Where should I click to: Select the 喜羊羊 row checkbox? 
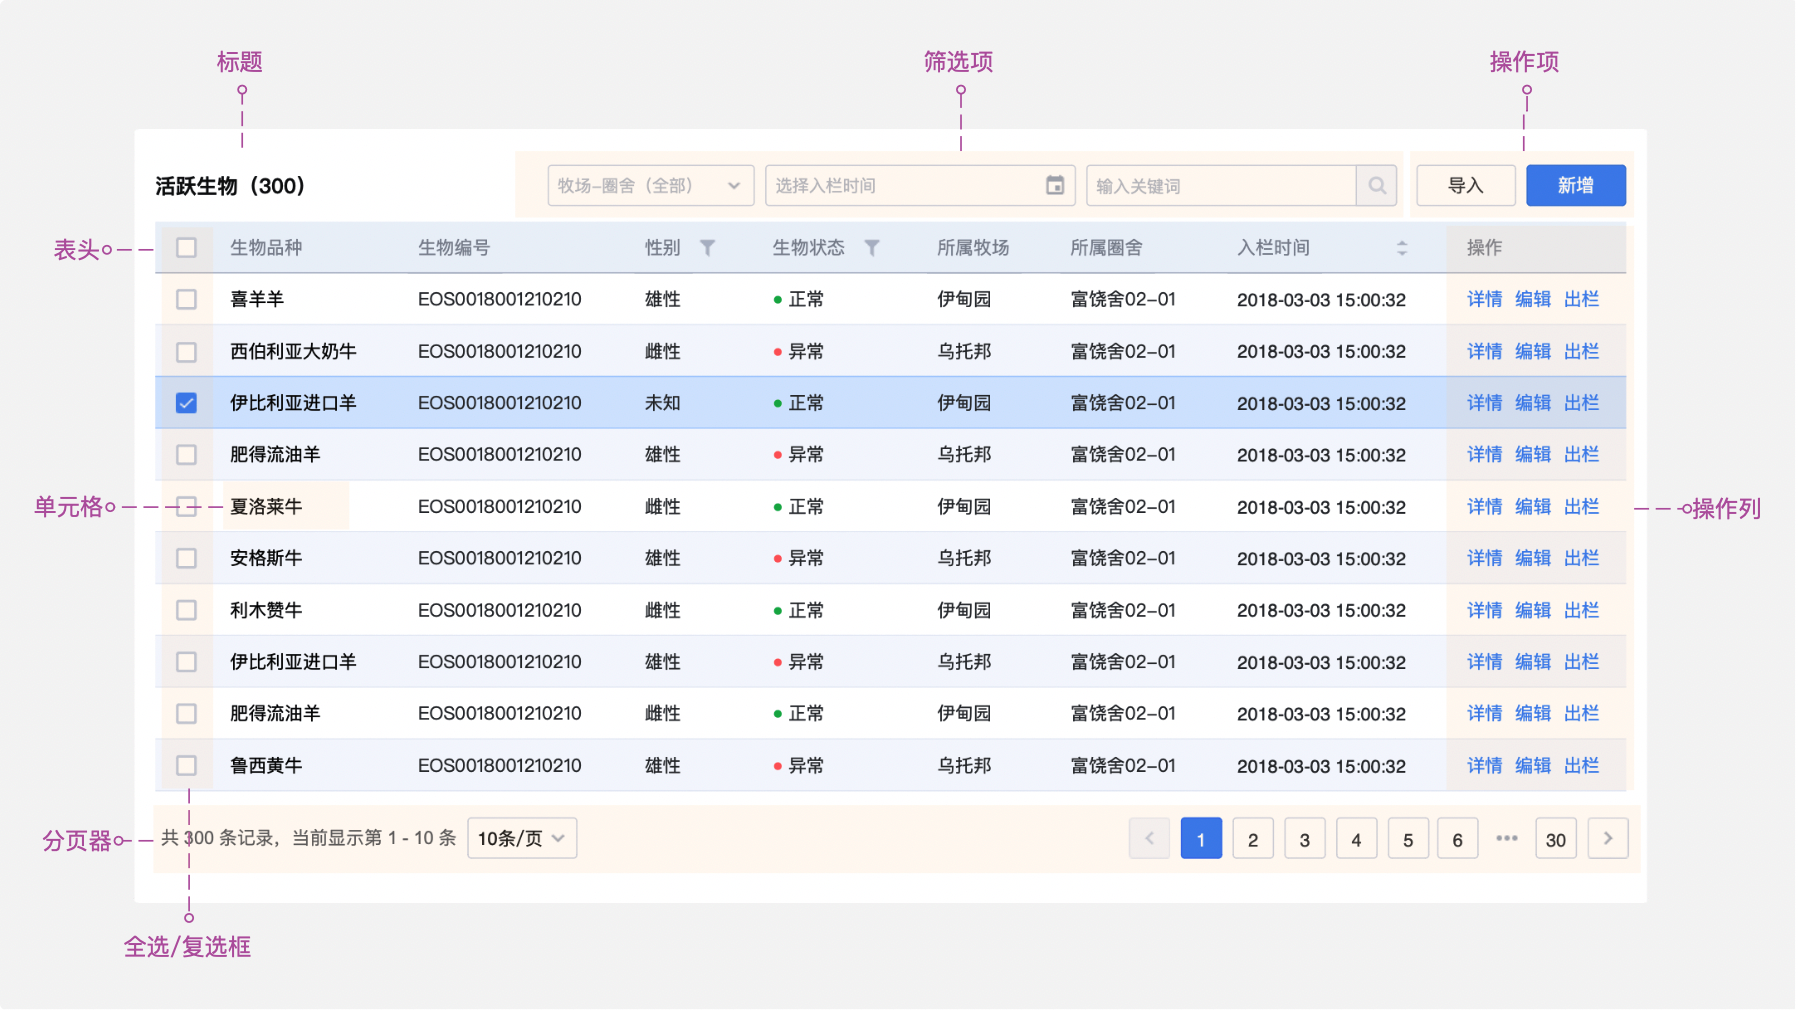click(x=187, y=299)
